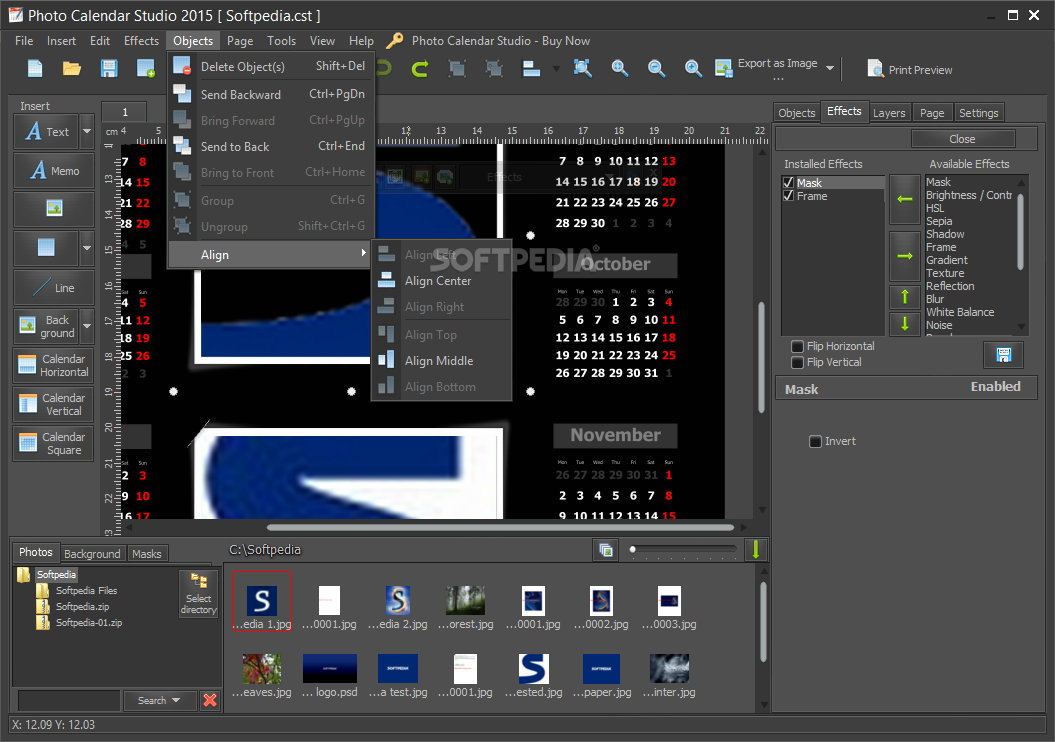Select the Softpedia Files folder
This screenshot has width=1055, height=742.
coord(86,591)
